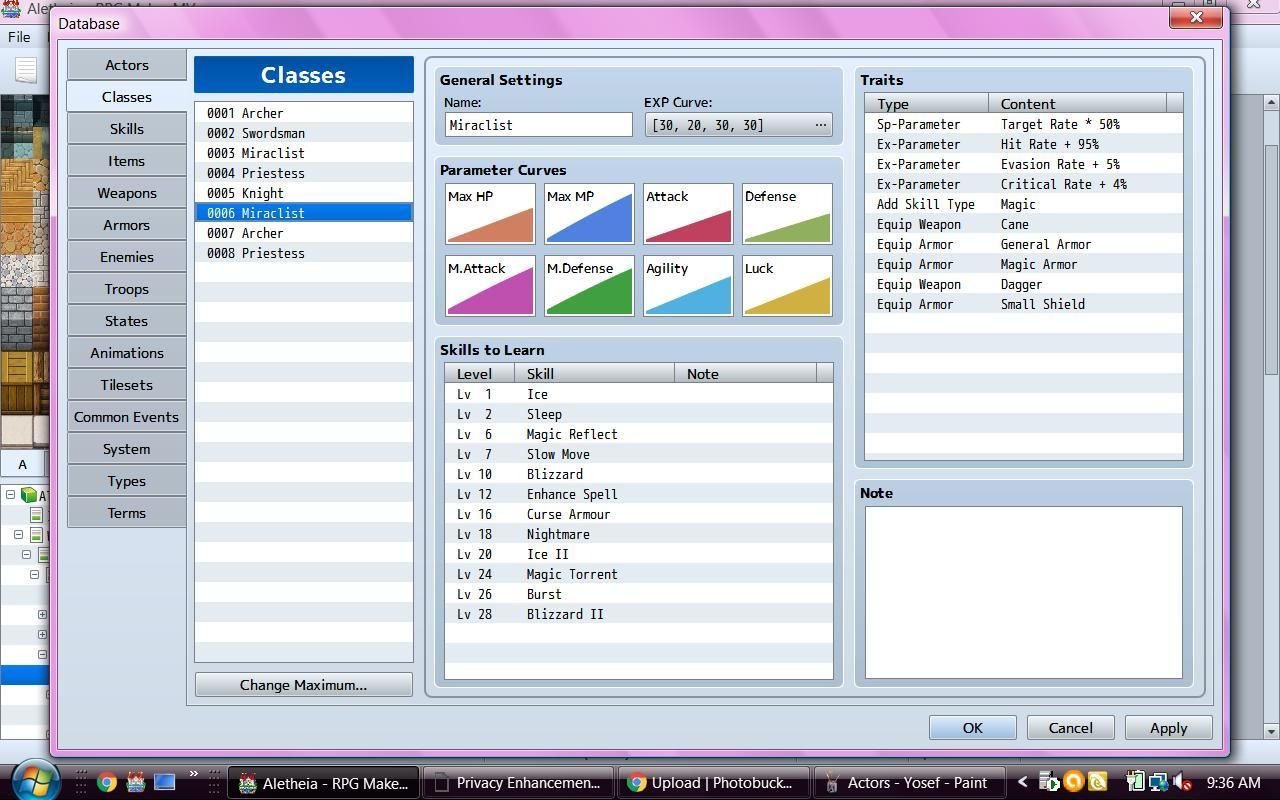Open the Max MP parameter curve
This screenshot has width=1280, height=800.
coord(589,214)
